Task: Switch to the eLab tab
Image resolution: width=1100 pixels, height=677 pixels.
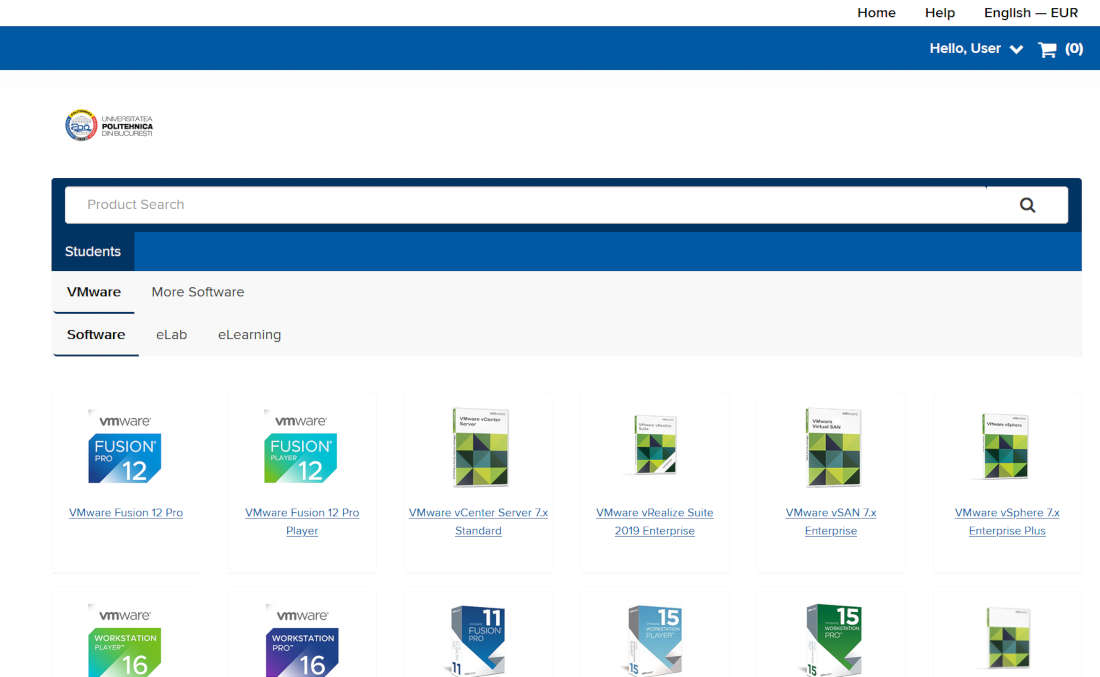Action: (x=171, y=335)
